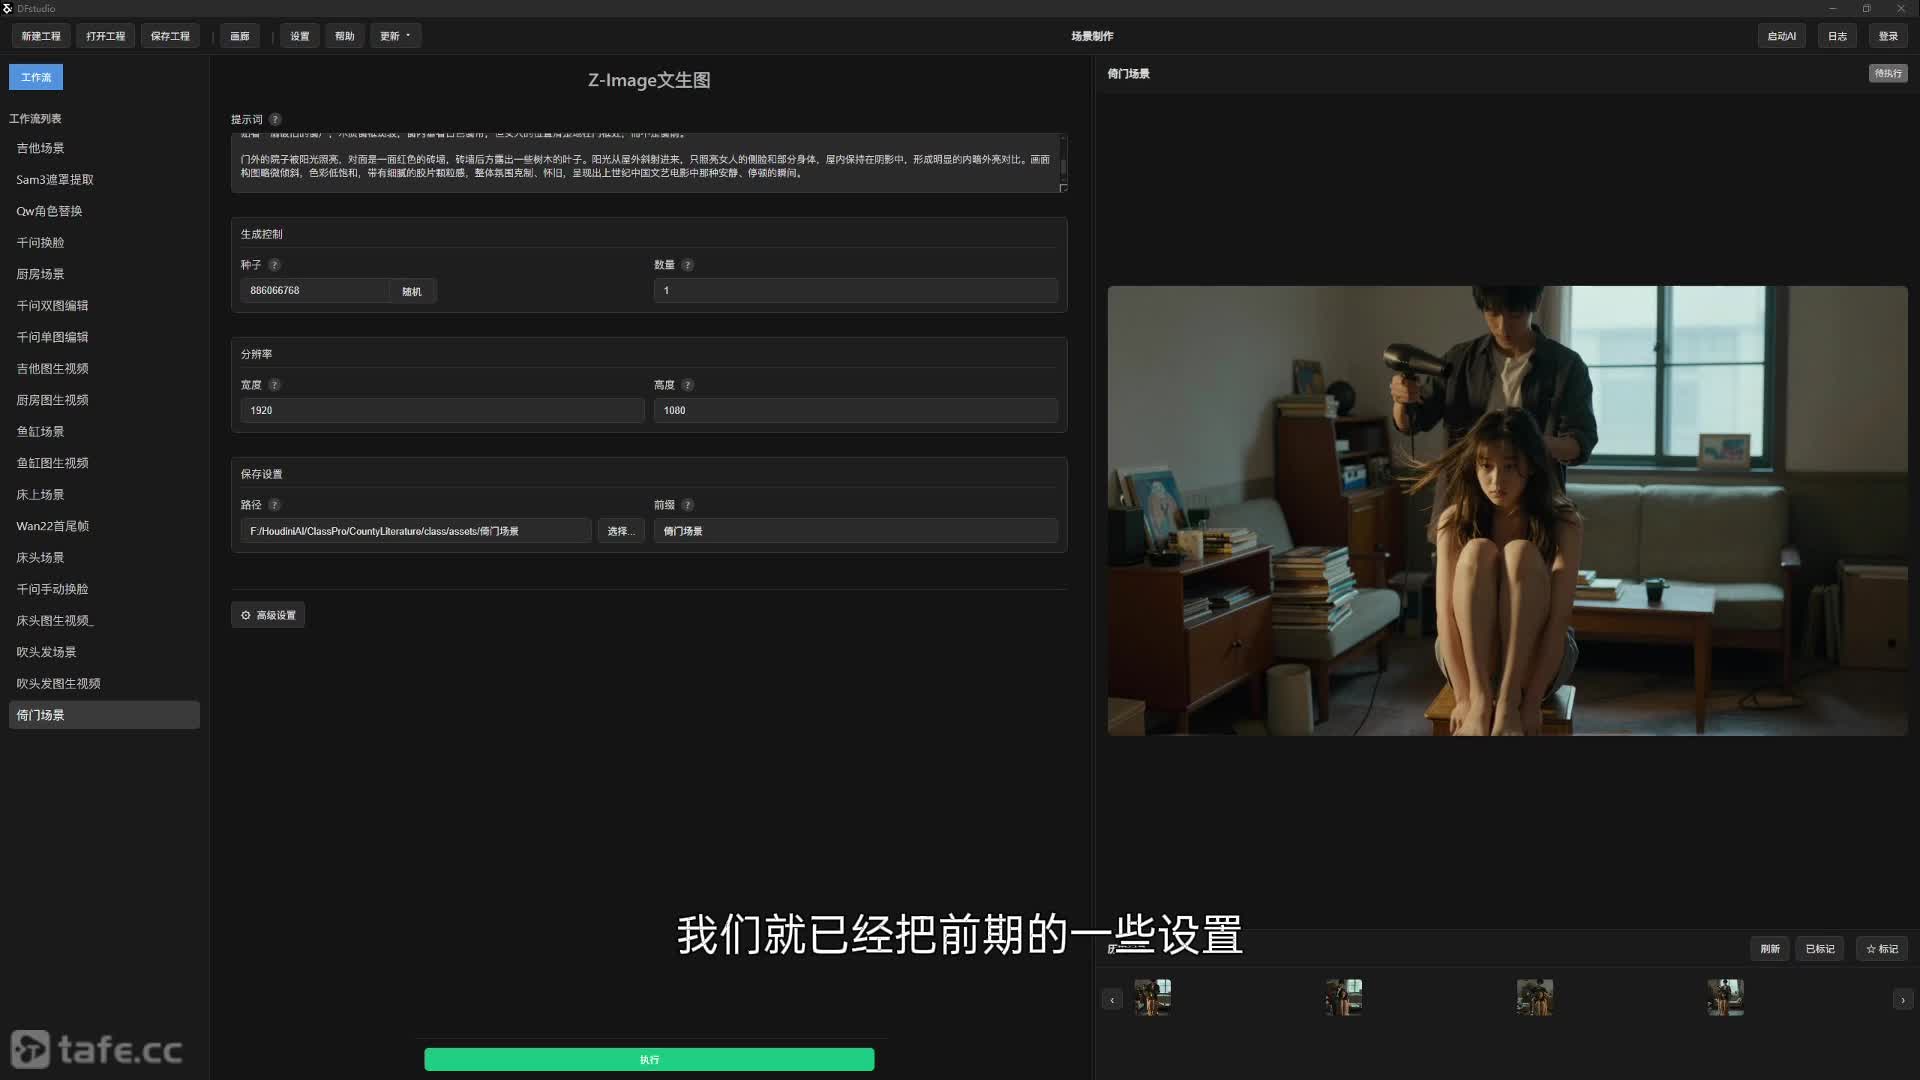Click 选择... to browse save path
The height and width of the screenshot is (1080, 1920).
pos(620,531)
